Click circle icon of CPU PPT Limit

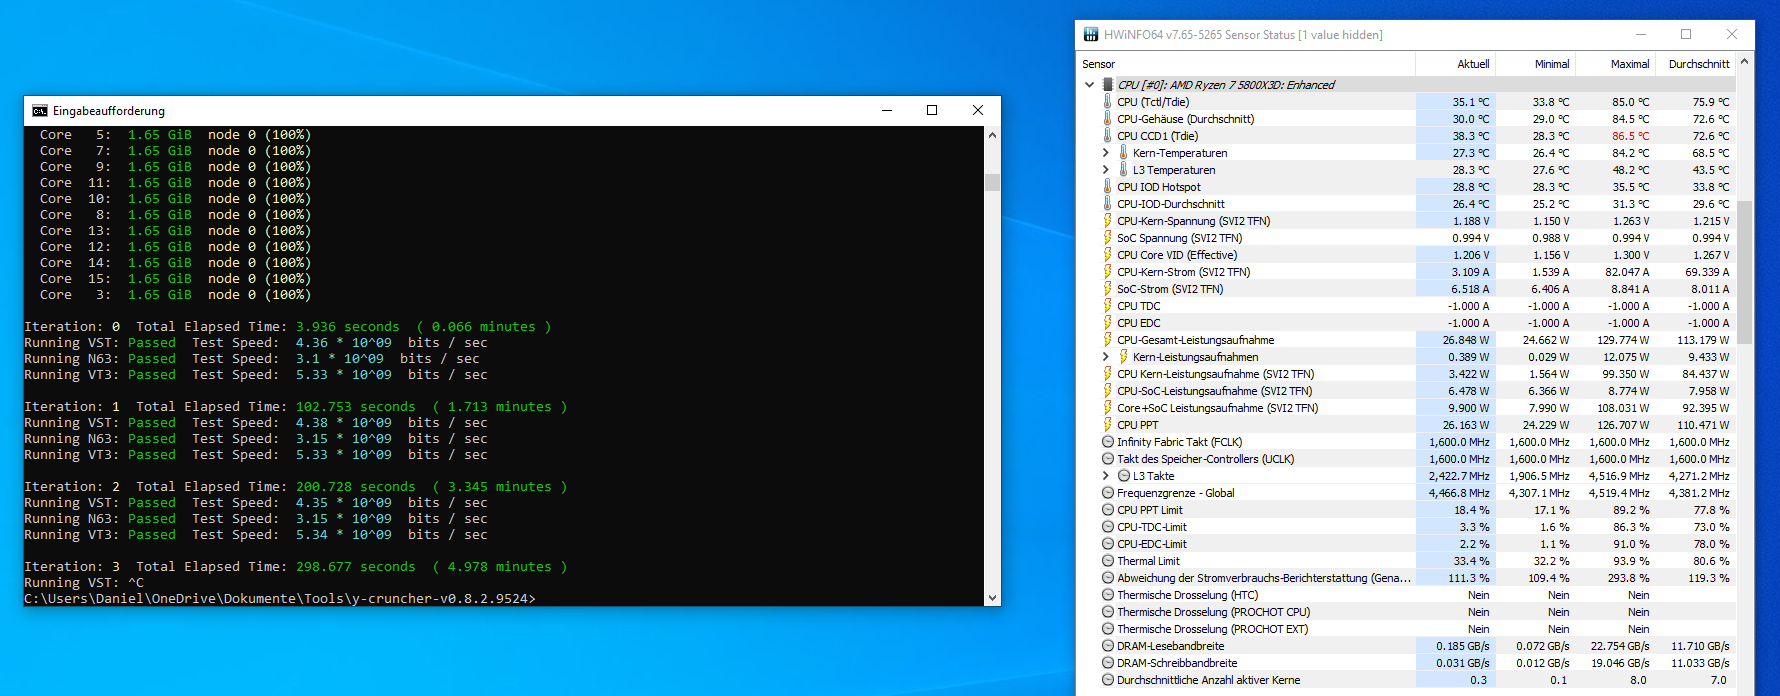pyautogui.click(x=1108, y=510)
